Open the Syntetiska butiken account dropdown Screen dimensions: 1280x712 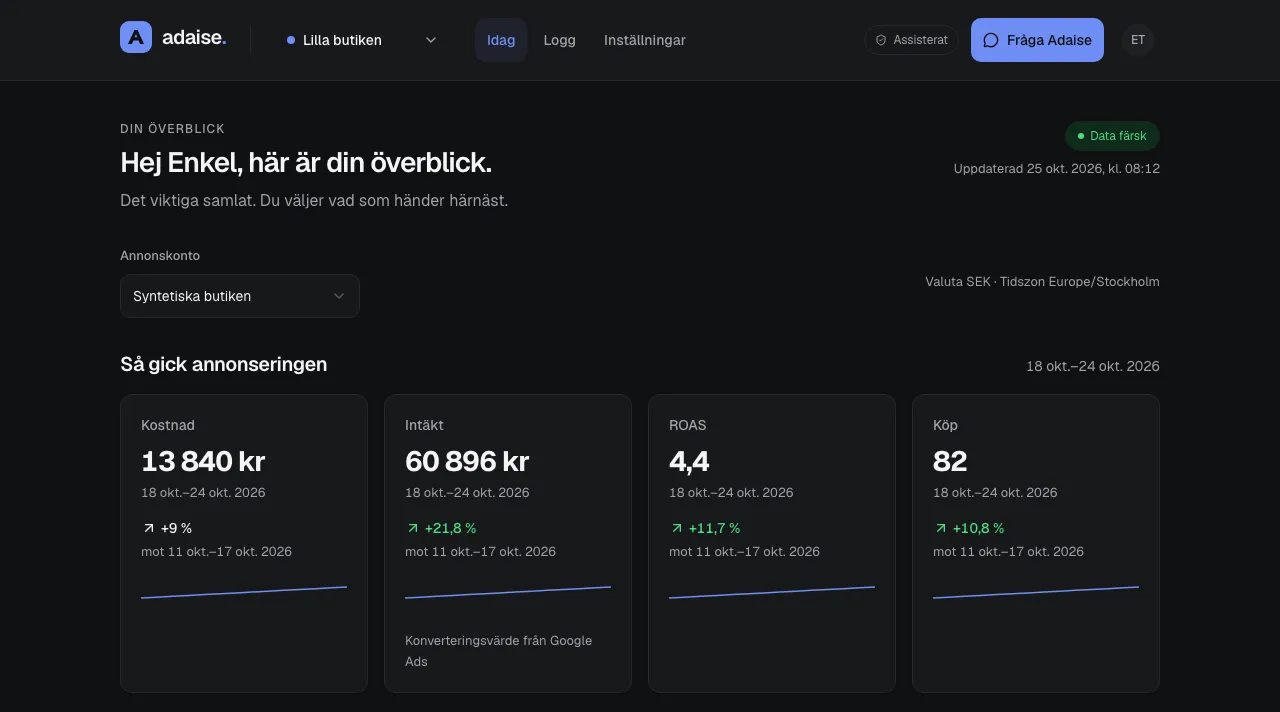tap(240, 296)
